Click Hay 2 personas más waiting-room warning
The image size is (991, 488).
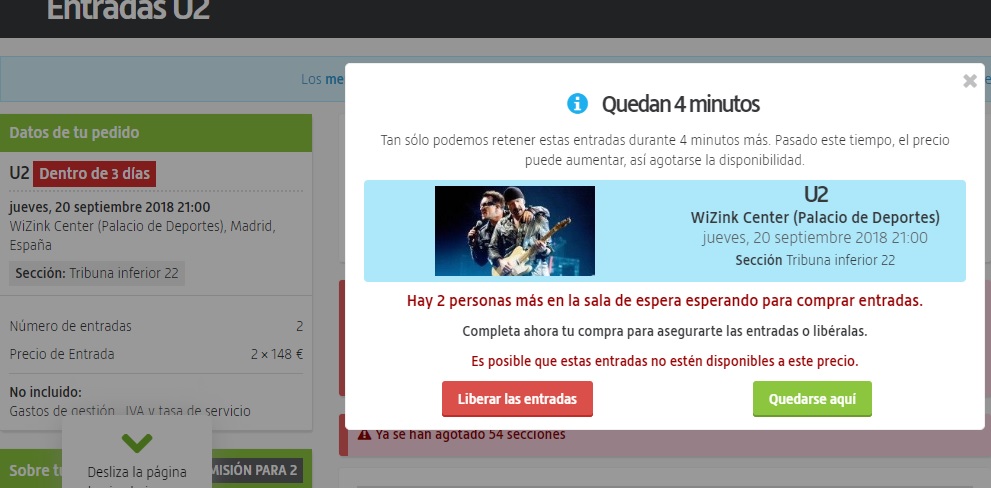[x=664, y=300]
